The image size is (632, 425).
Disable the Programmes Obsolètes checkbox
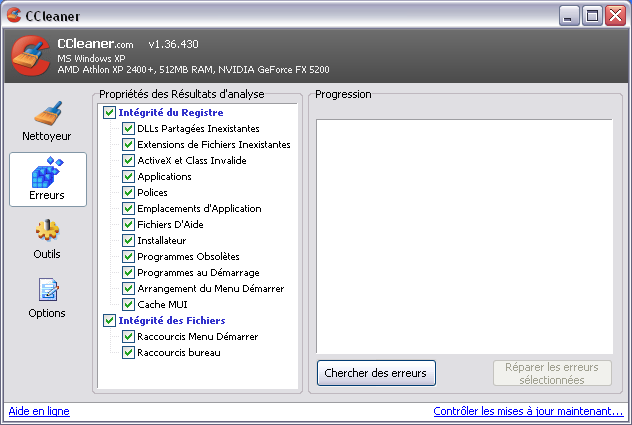point(128,256)
